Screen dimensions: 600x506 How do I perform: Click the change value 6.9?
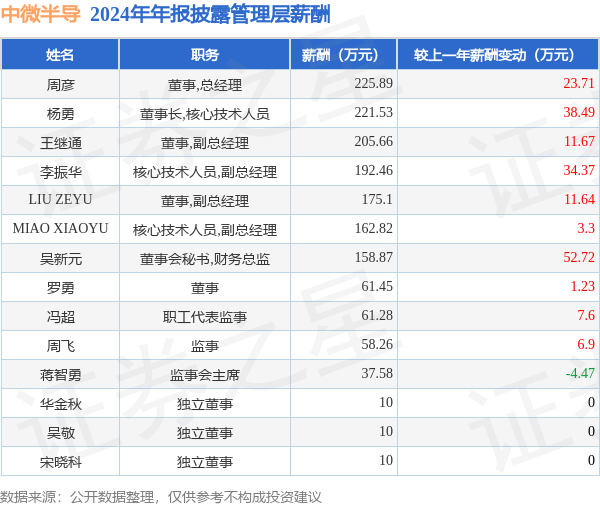[x=586, y=344]
